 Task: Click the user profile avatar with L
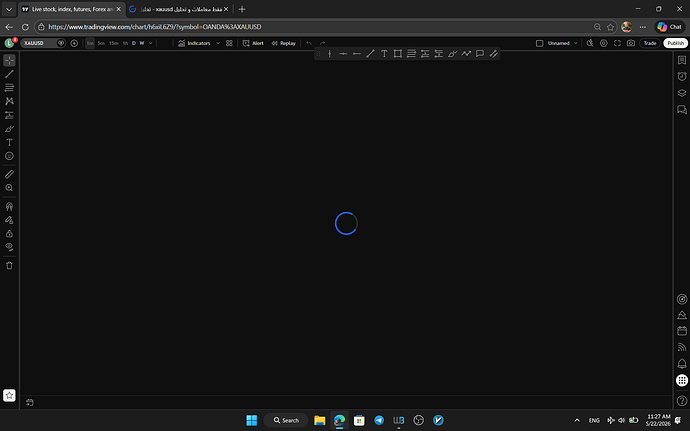(9, 43)
